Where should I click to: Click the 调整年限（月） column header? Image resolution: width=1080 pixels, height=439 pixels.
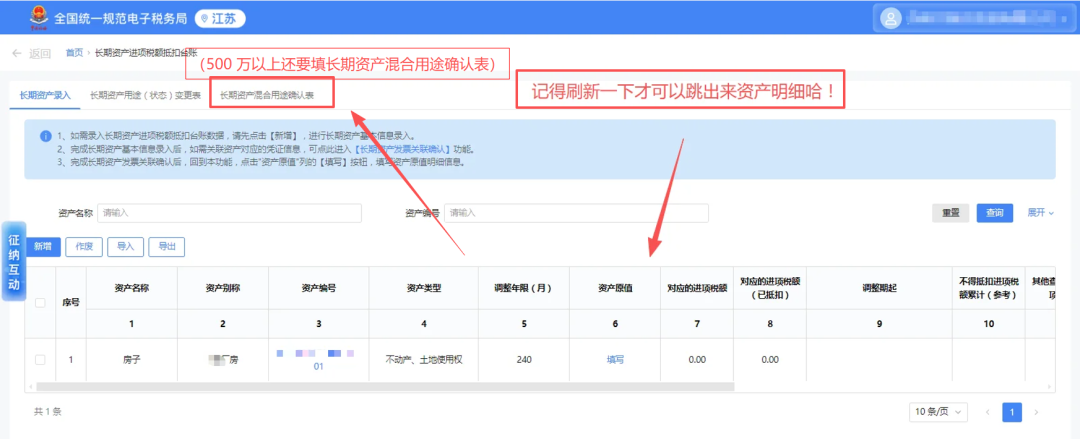pos(523,288)
